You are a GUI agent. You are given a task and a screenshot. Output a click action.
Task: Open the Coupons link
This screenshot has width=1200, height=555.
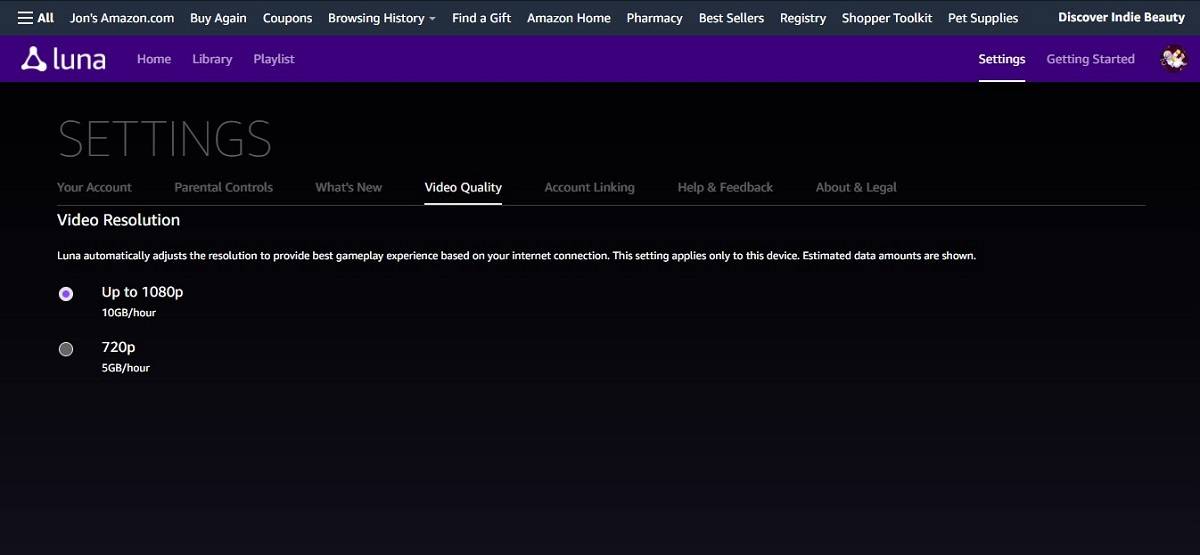click(x=287, y=18)
